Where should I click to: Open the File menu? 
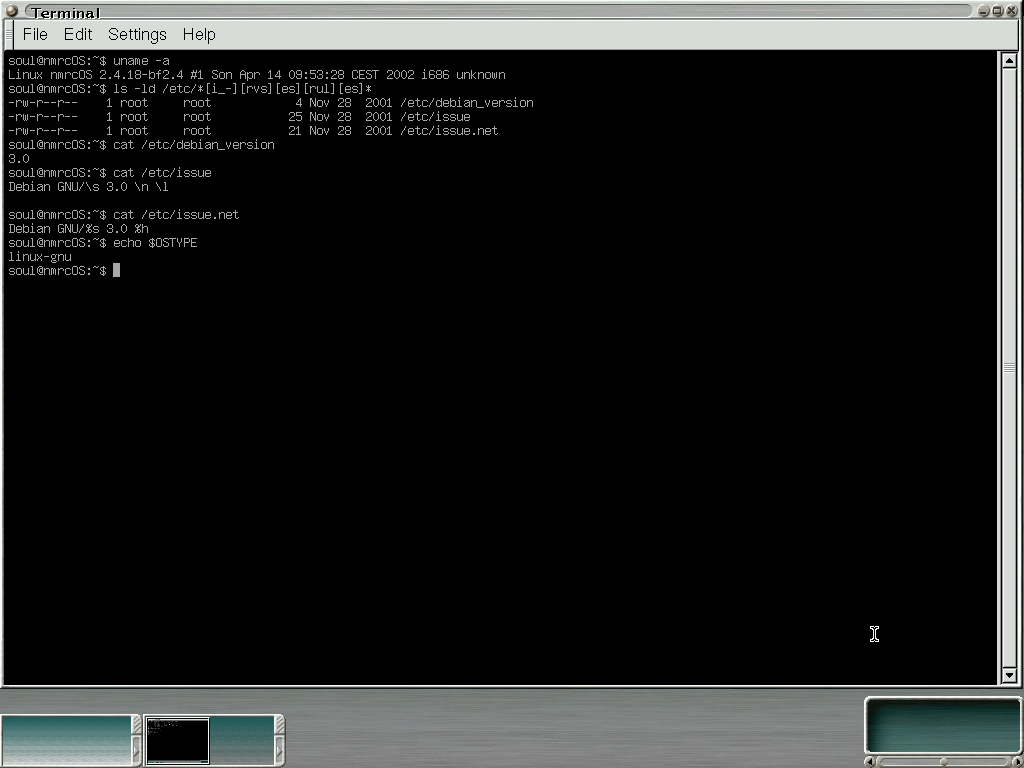point(35,35)
